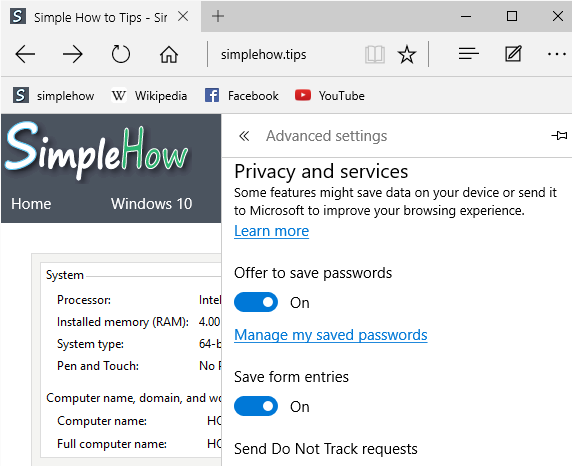572x466 pixels.
Task: Go forward with the forward arrow
Action: pos(73,54)
